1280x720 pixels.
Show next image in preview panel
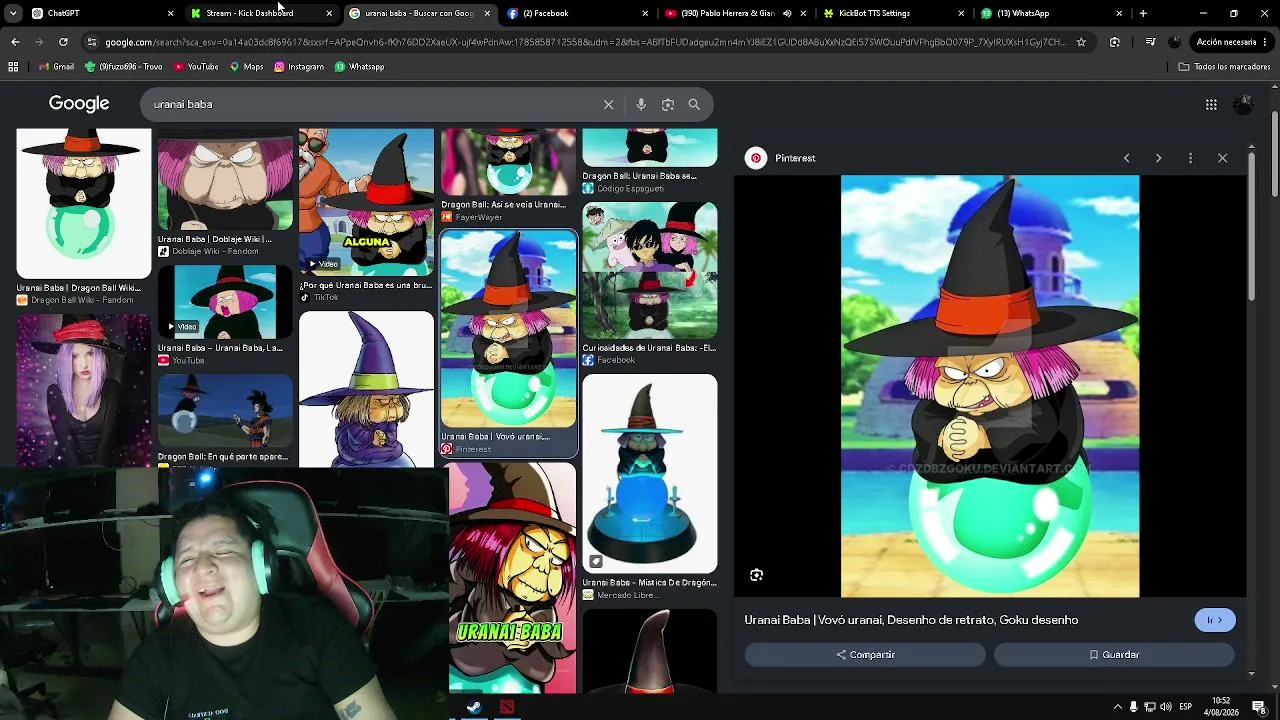coord(1158,158)
